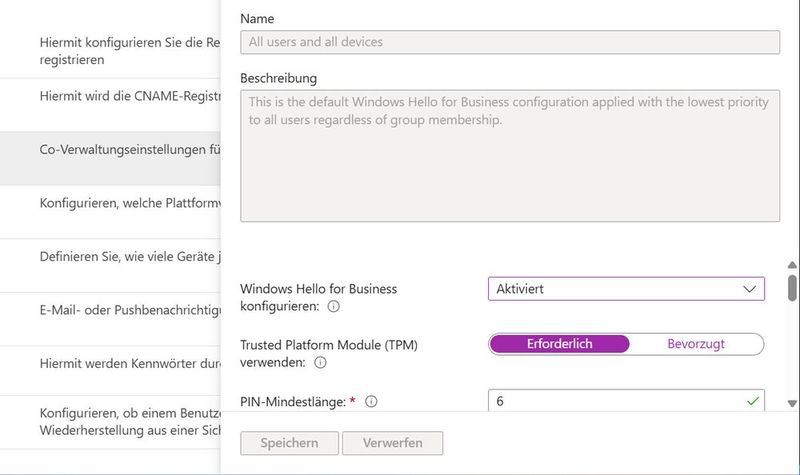The height and width of the screenshot is (475, 800).
Task: Select the 'Konfigurieren, ob einem Benutz' row
Action: pyautogui.click(x=110, y=422)
